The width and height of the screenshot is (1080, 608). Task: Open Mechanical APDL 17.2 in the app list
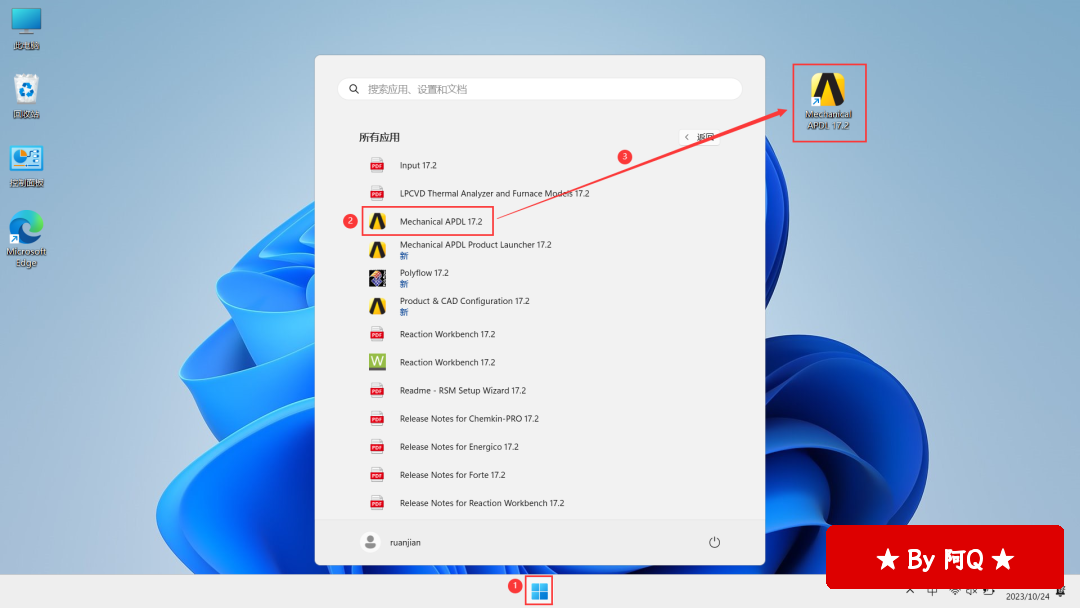point(440,221)
